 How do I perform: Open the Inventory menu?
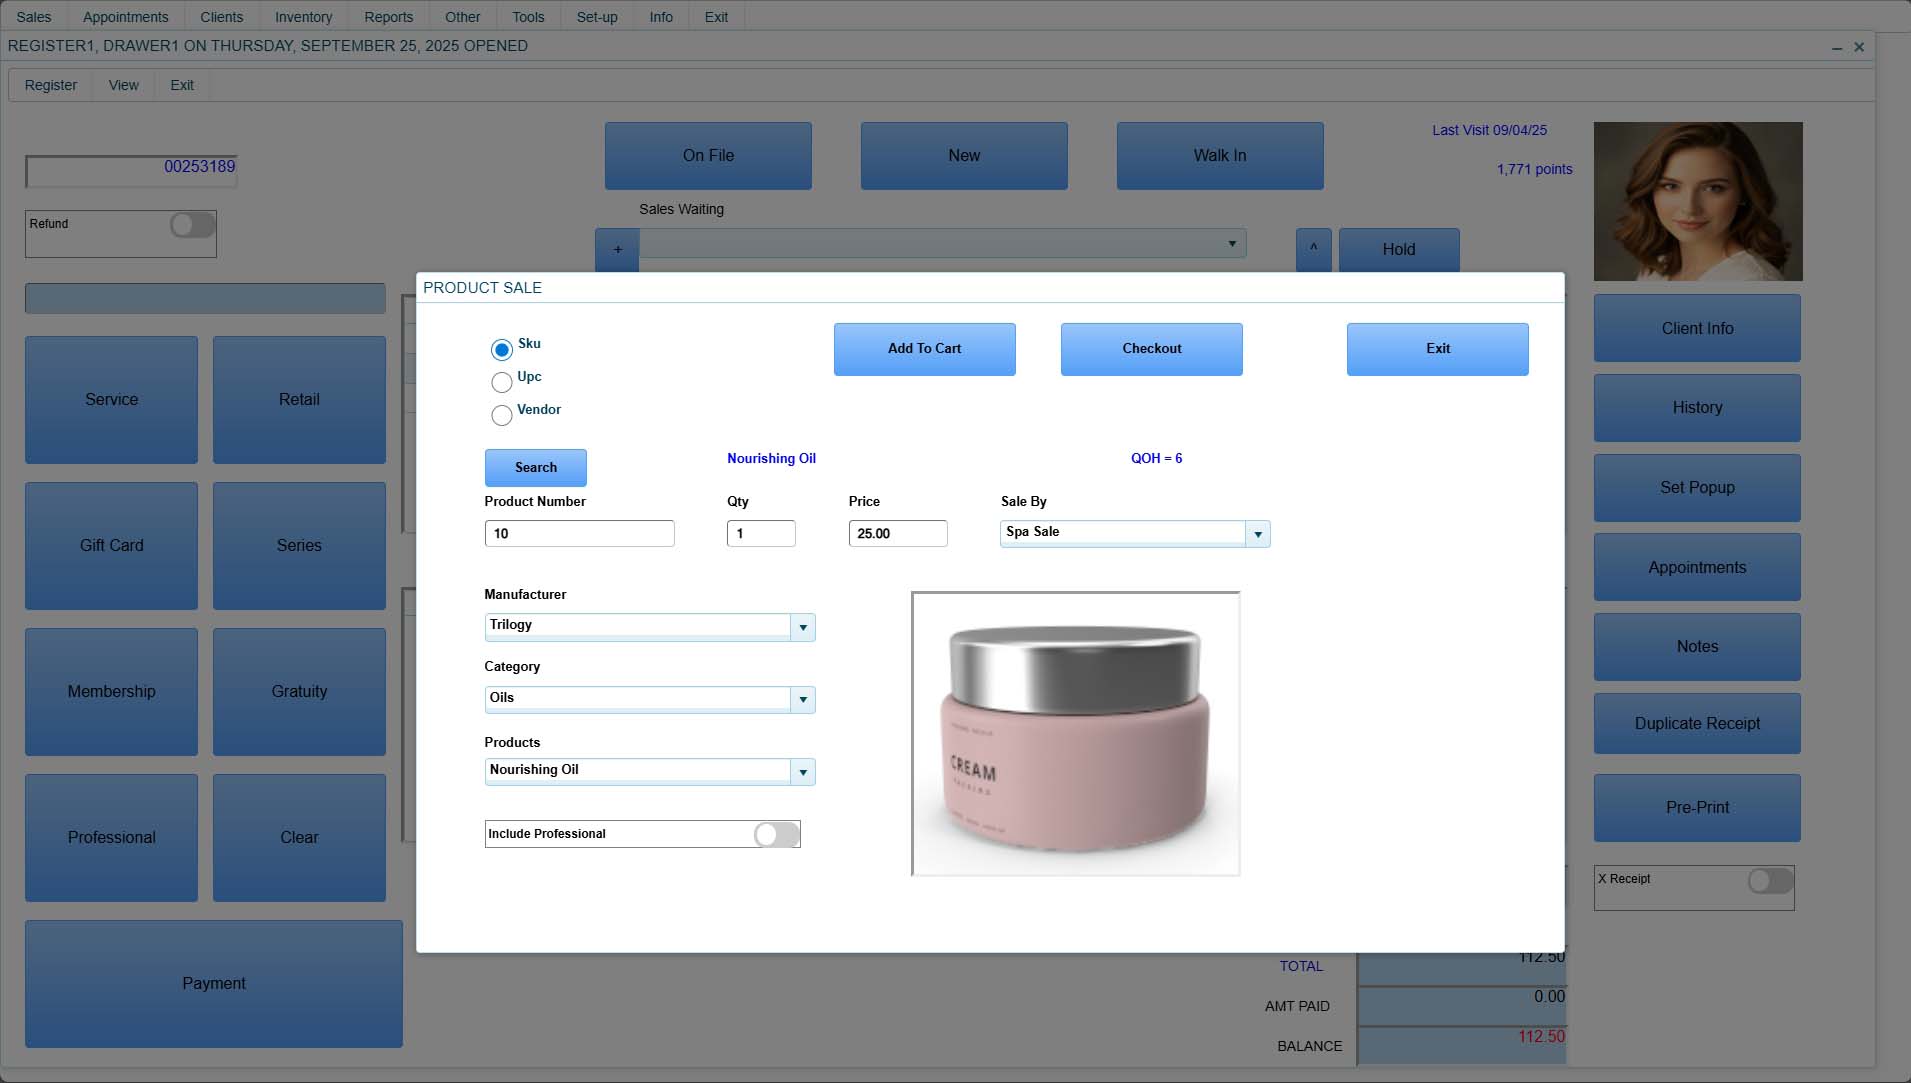[x=303, y=17]
